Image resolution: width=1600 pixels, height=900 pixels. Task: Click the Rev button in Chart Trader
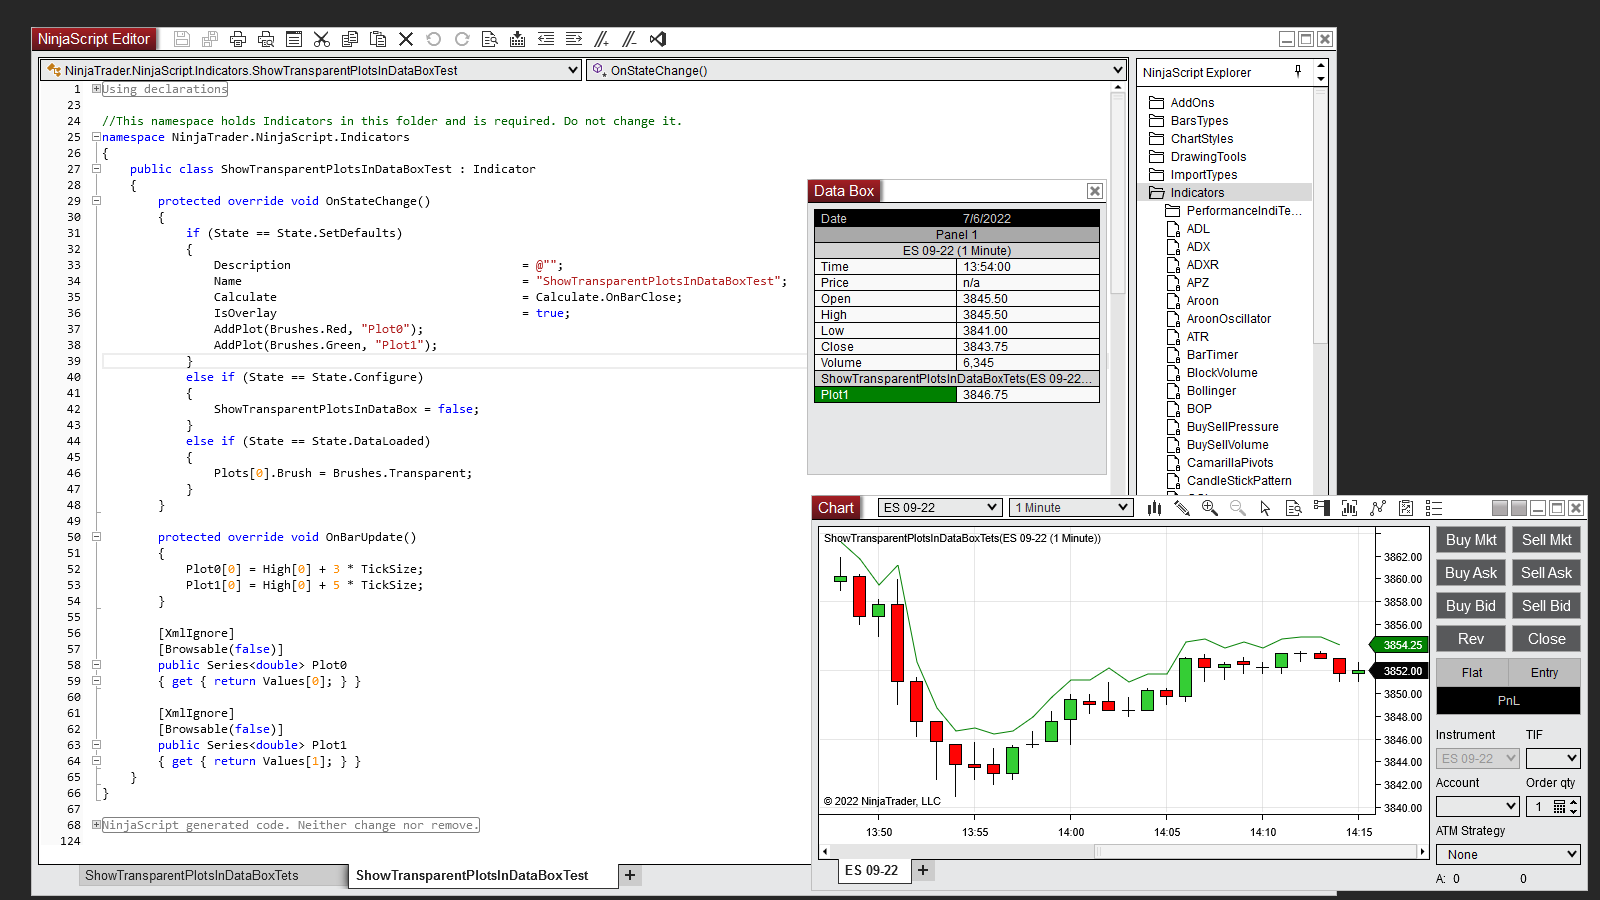pos(1471,639)
